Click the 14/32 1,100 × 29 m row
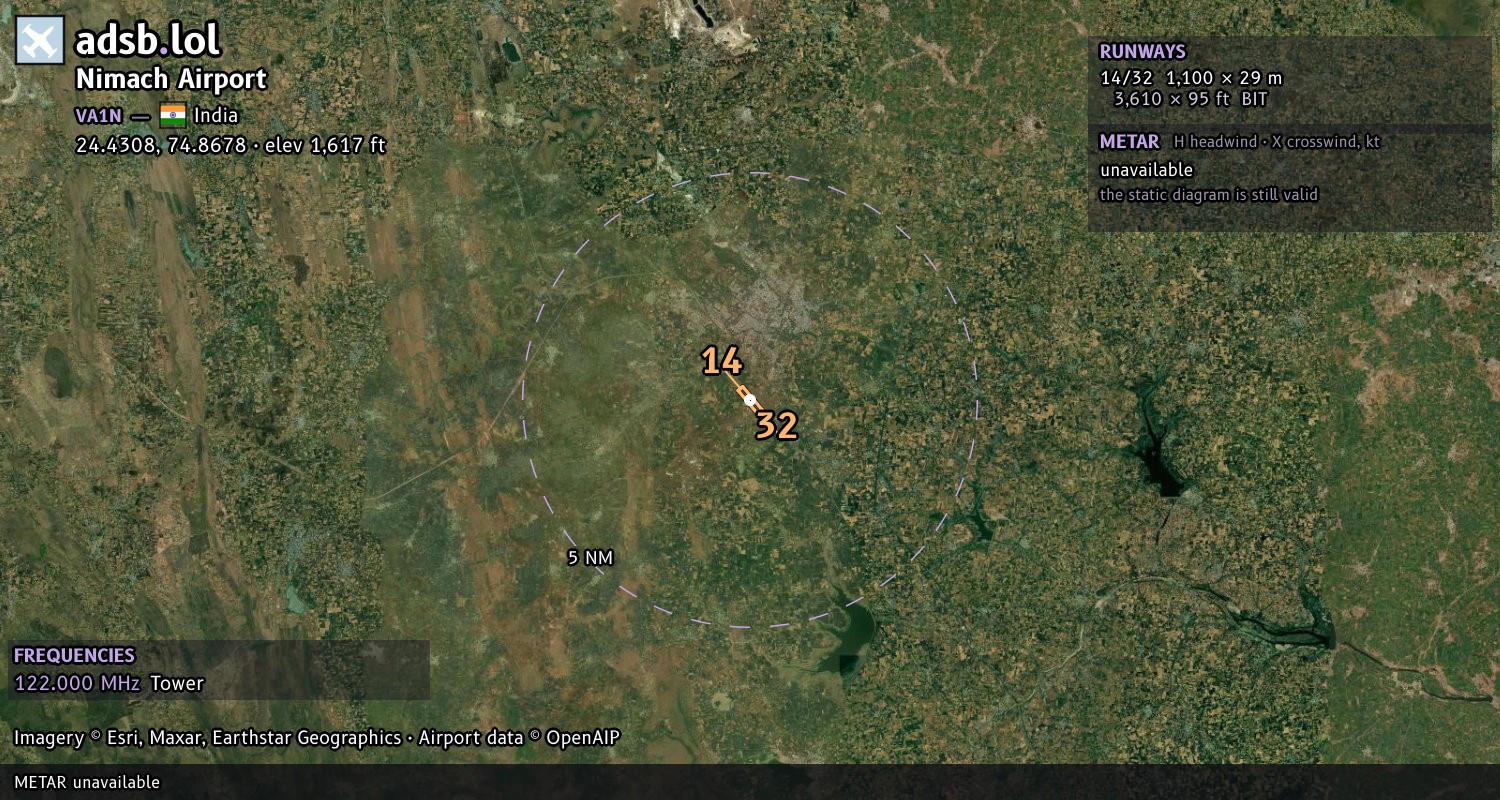 pos(1191,78)
